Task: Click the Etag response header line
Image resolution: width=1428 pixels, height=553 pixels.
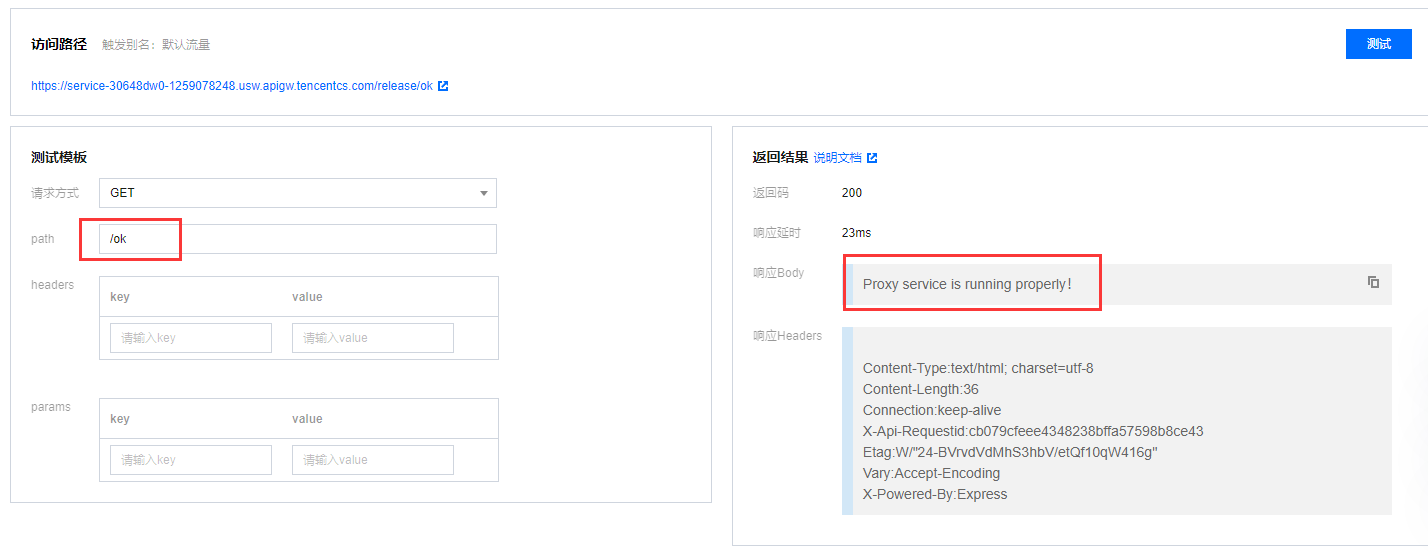Action: pyautogui.click(x=1010, y=452)
